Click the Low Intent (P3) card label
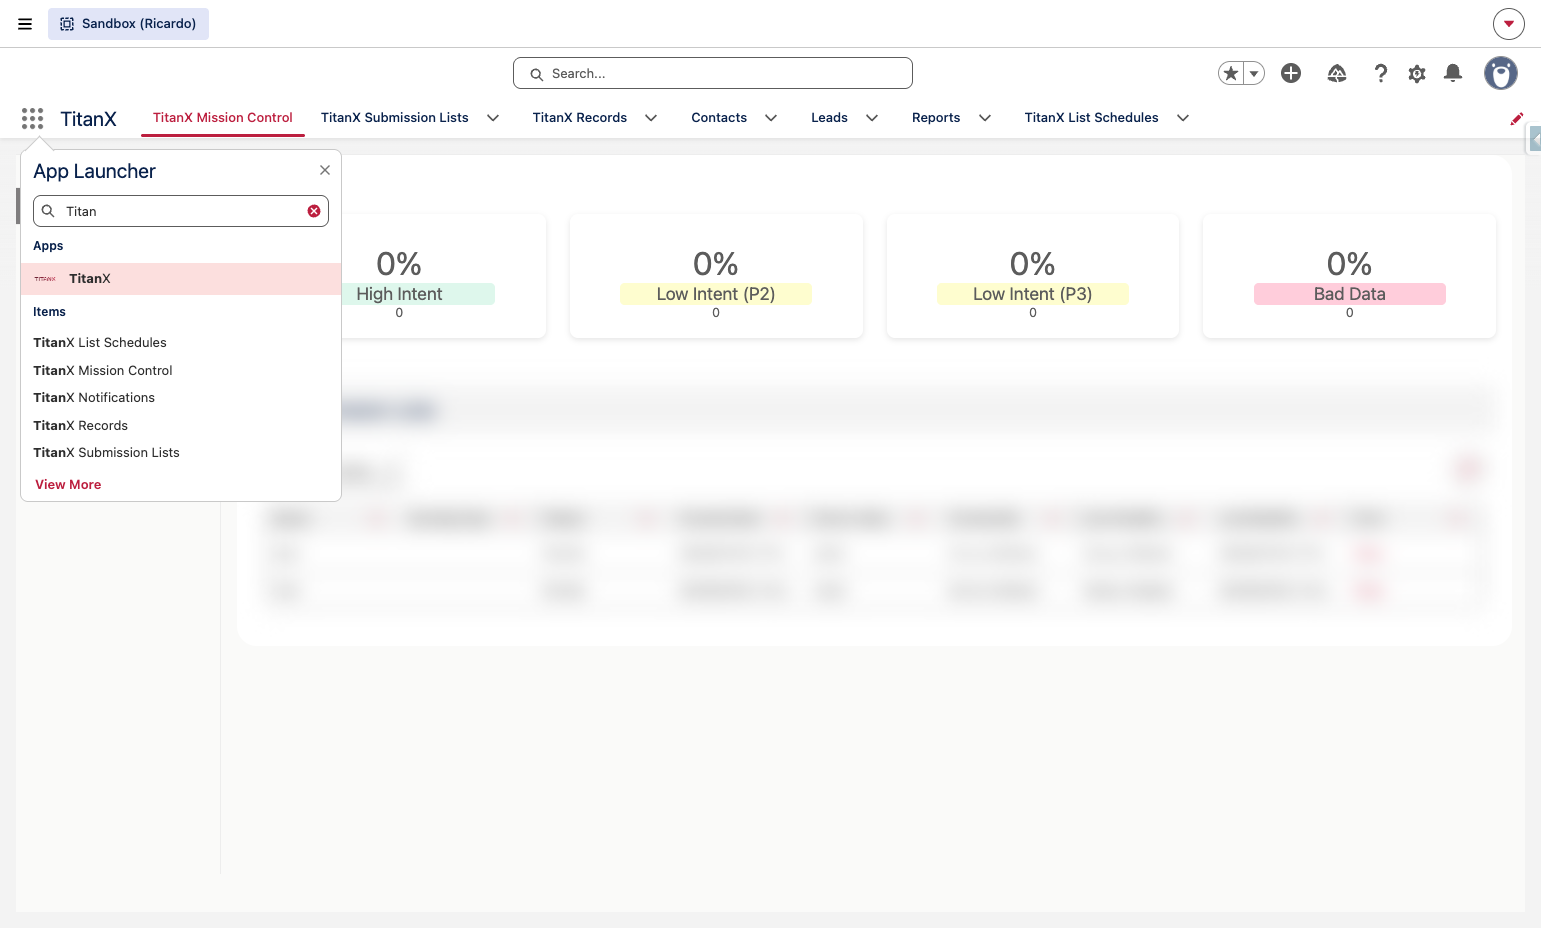 coord(1033,294)
